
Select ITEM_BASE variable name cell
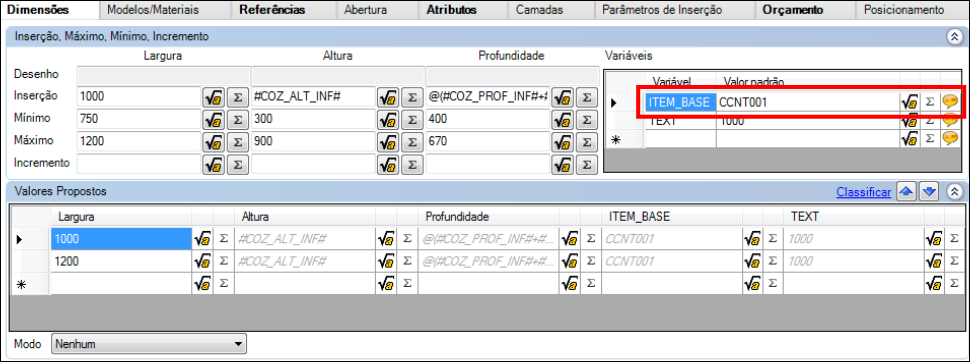[x=680, y=103]
